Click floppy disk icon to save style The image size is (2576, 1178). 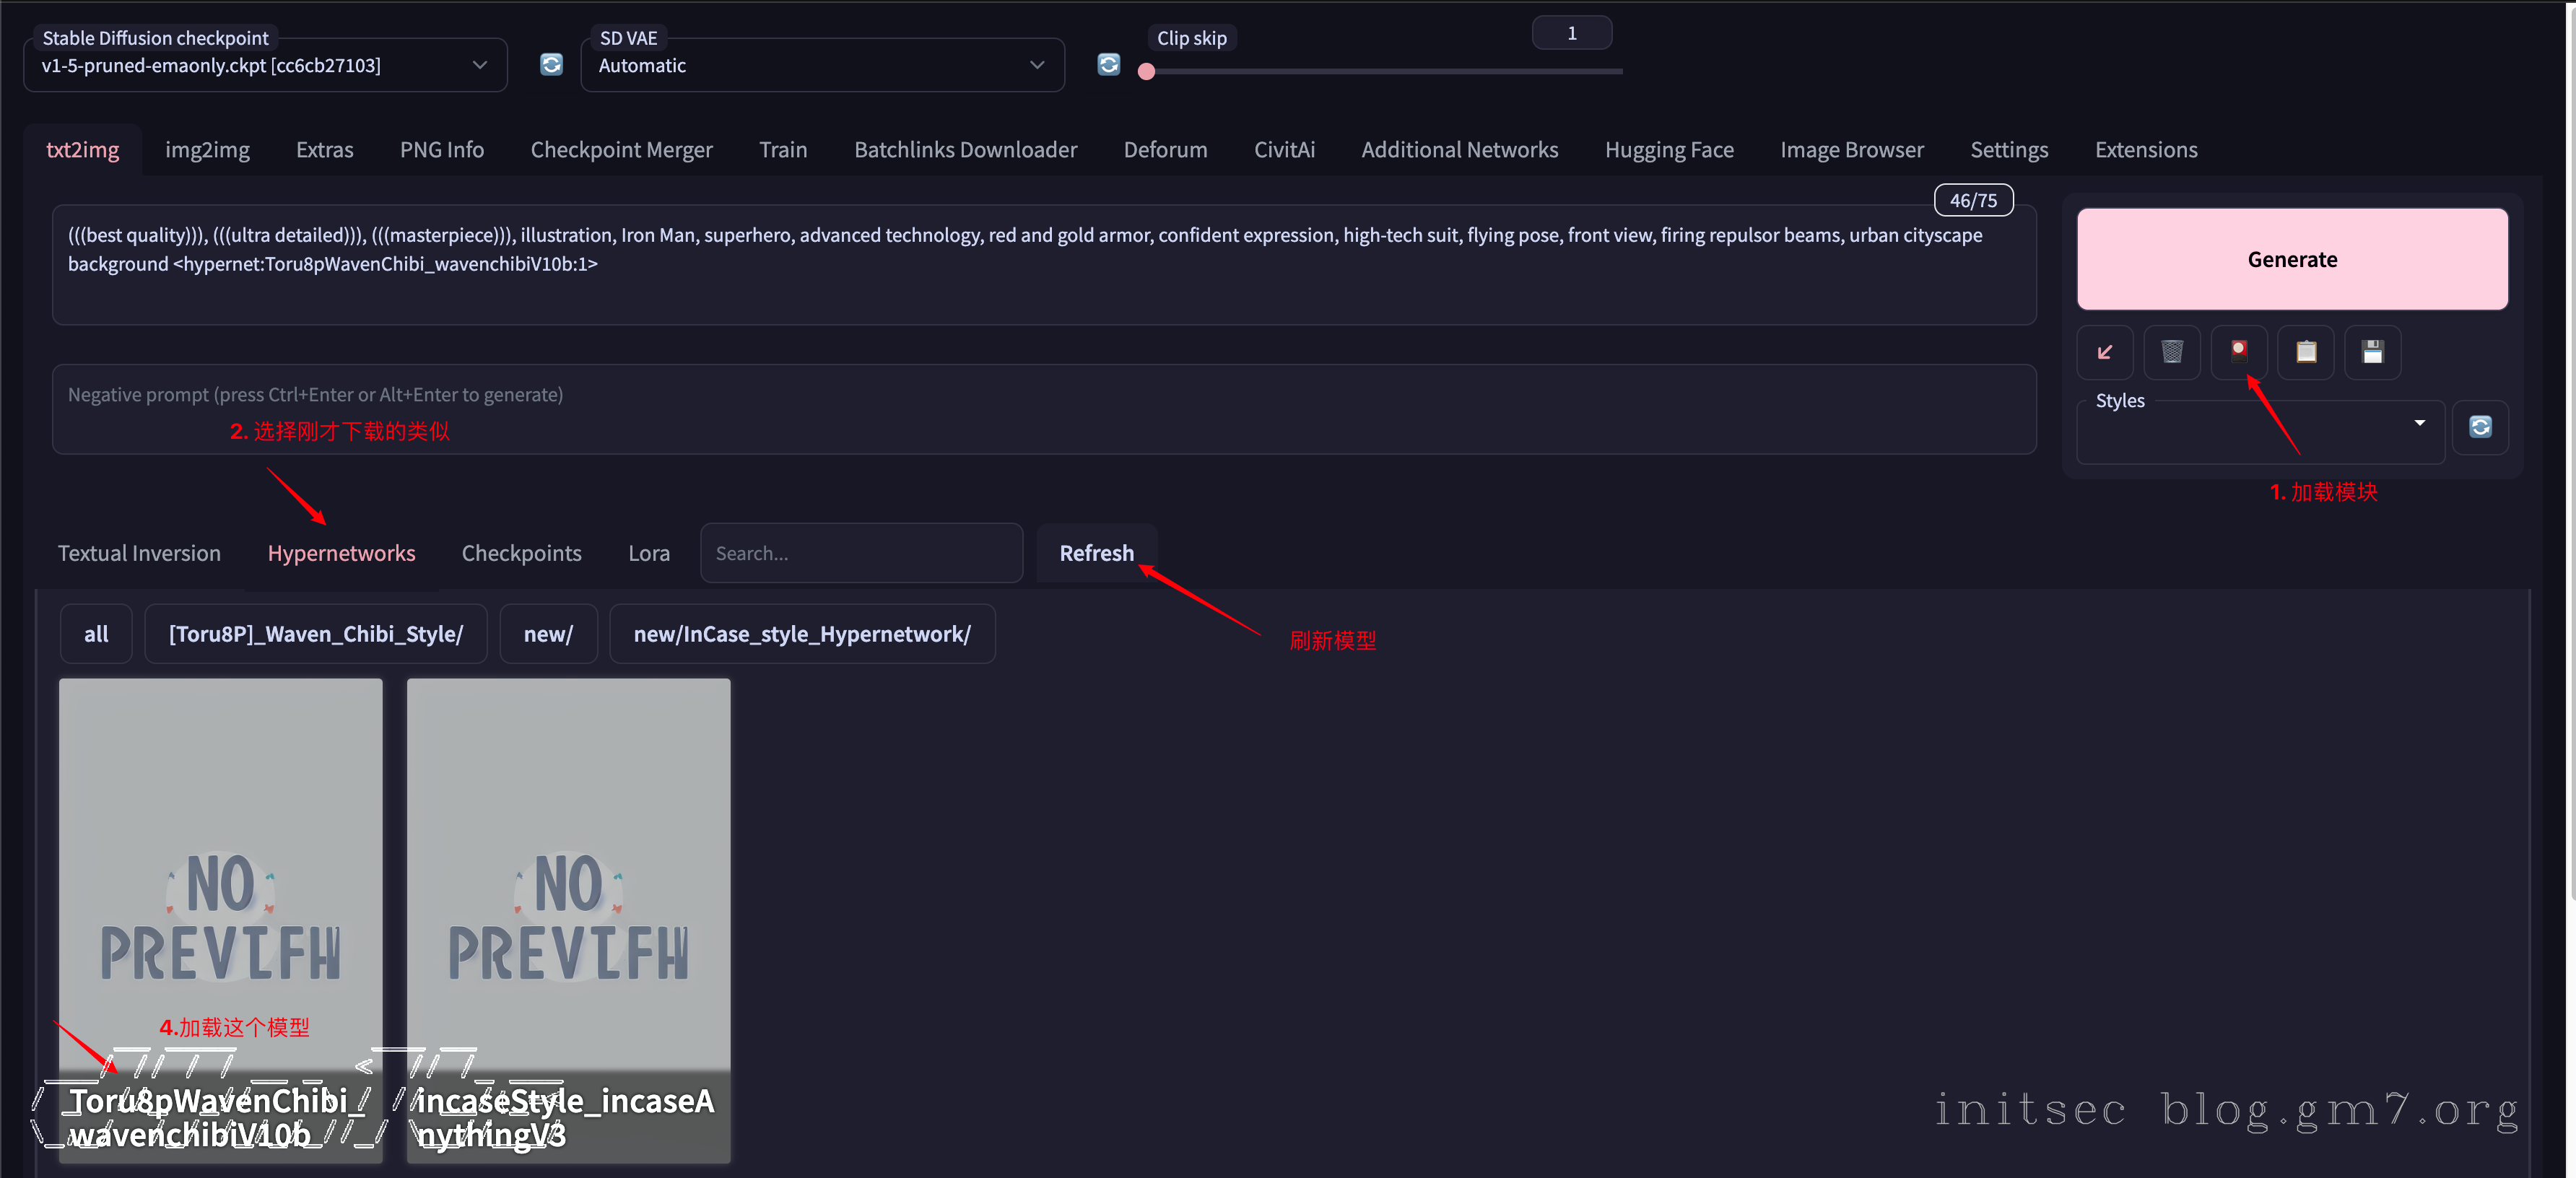point(2372,352)
